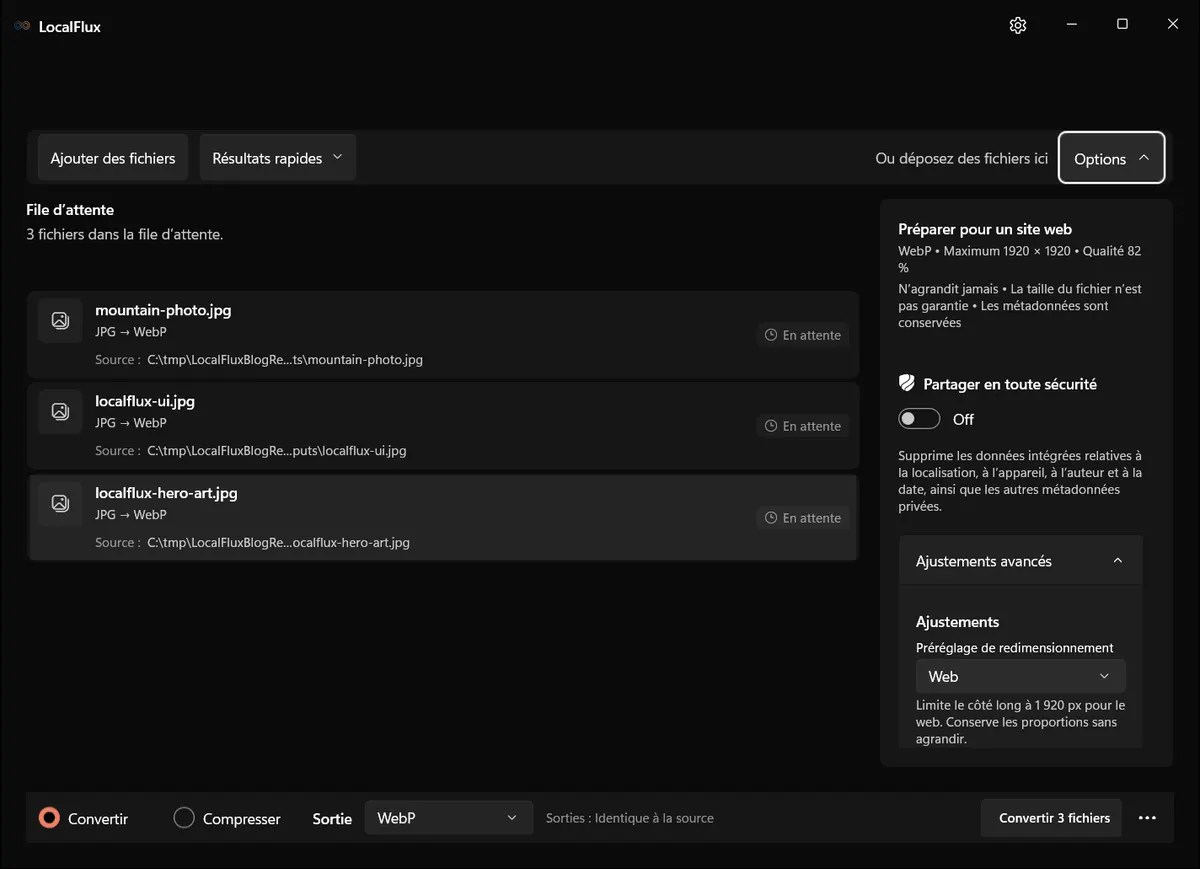The height and width of the screenshot is (869, 1200).
Task: Click the 3 fichiers dans la file d'attente text
Action: click(x=125, y=235)
